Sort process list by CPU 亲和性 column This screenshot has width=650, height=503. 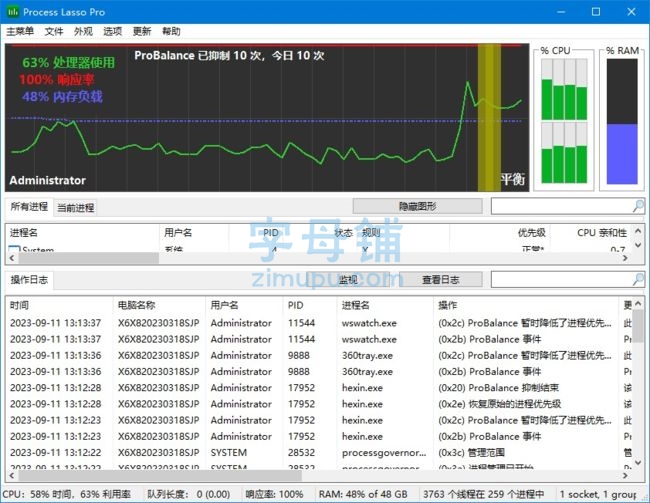click(590, 233)
